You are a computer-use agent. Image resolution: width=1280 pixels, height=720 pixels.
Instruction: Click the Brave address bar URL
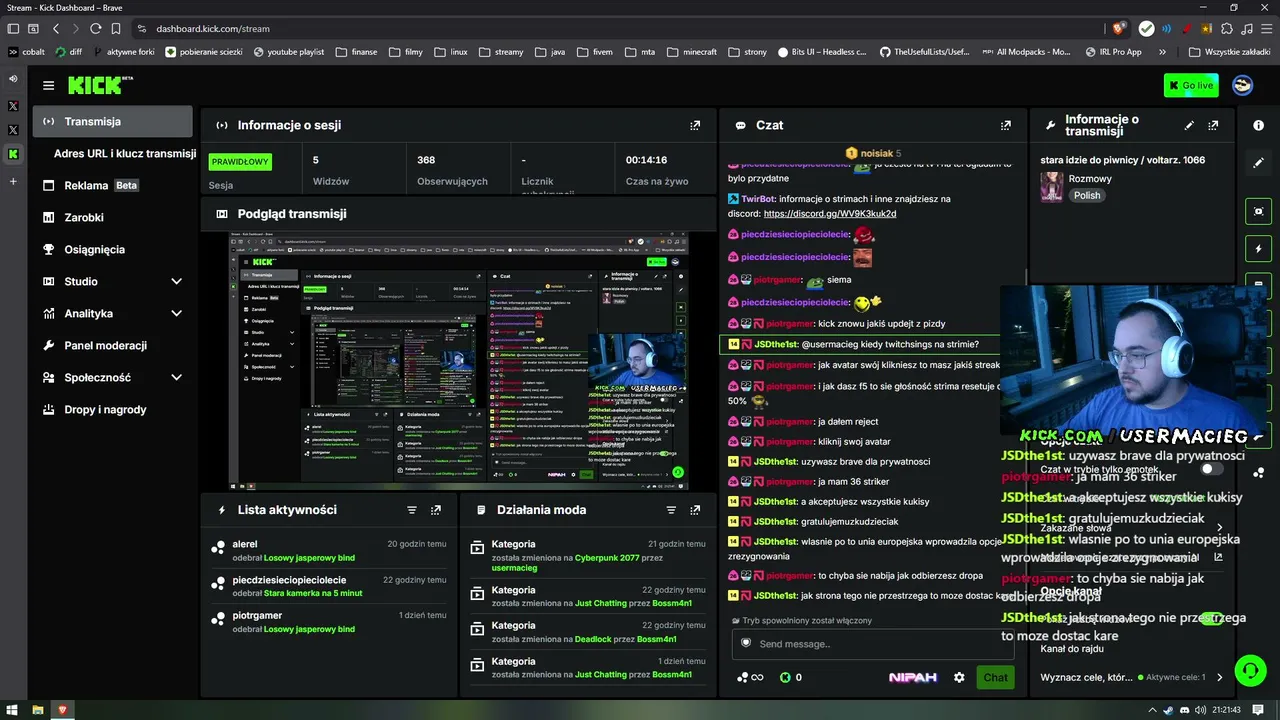click(214, 29)
